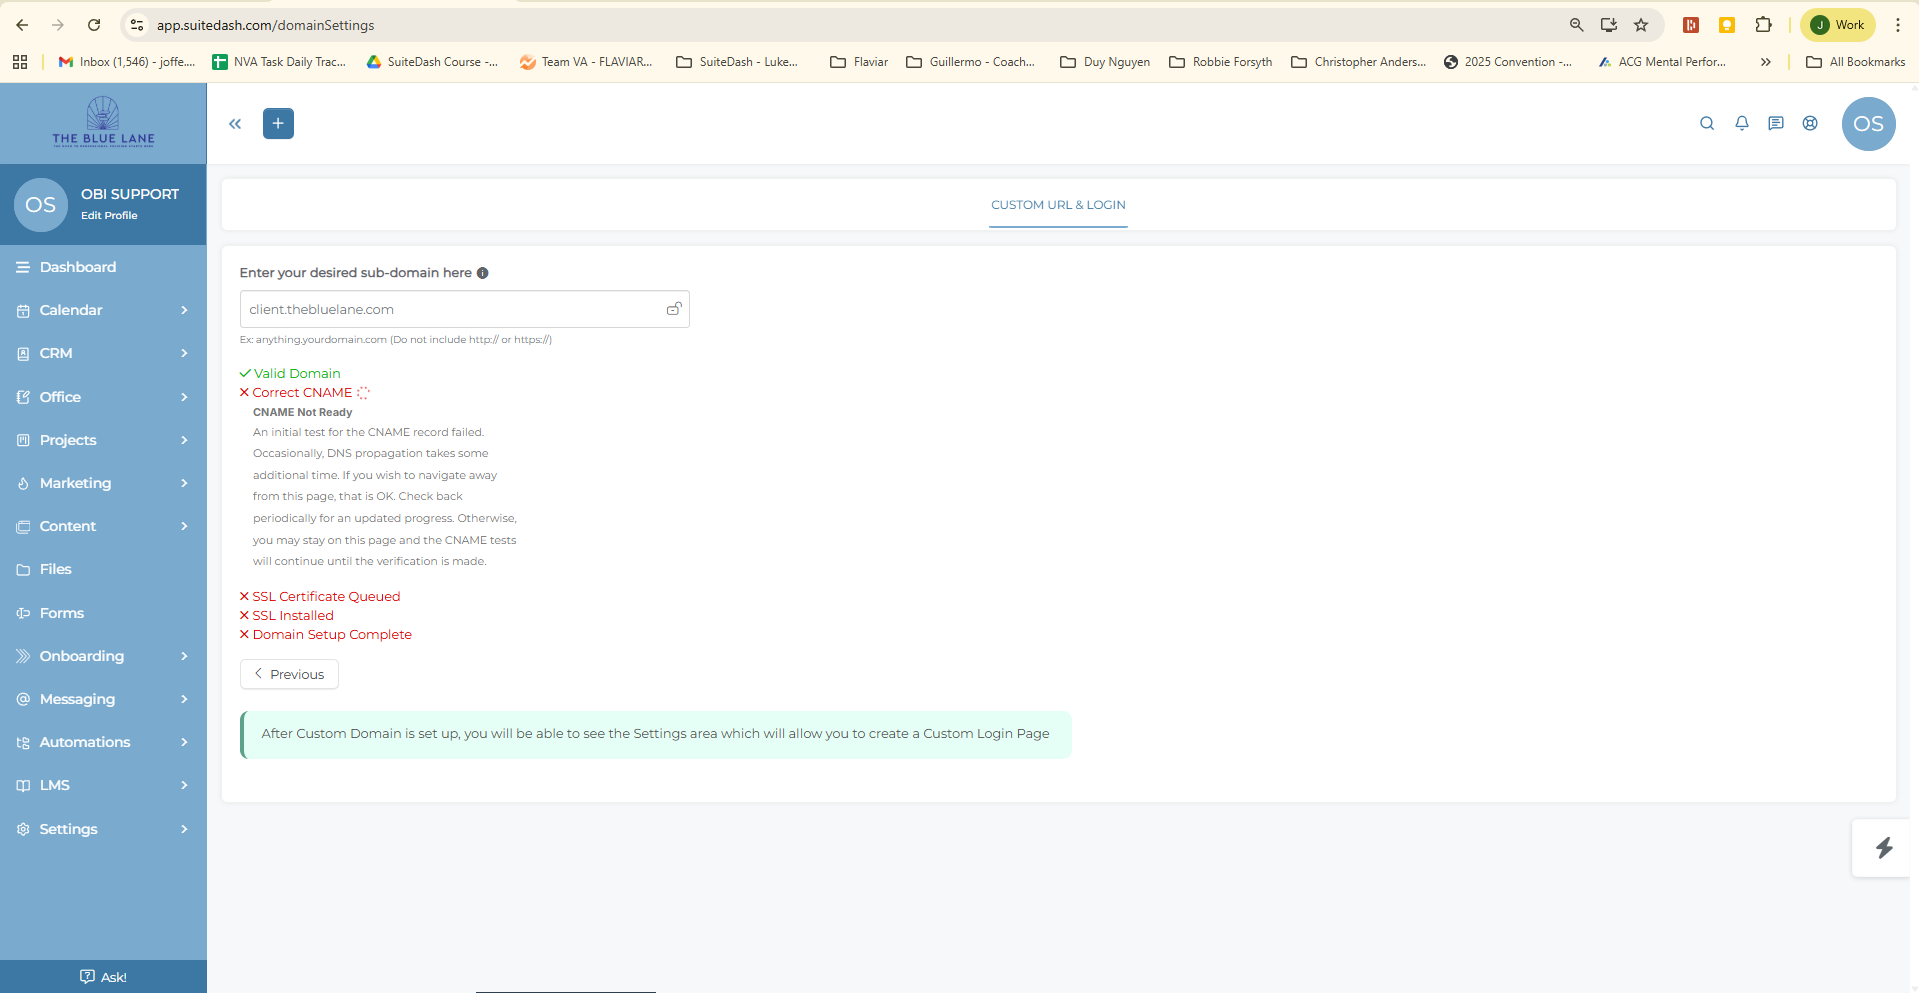Click the 'SSL Certificate Queued' status text
1919x993 pixels.
tap(326, 597)
